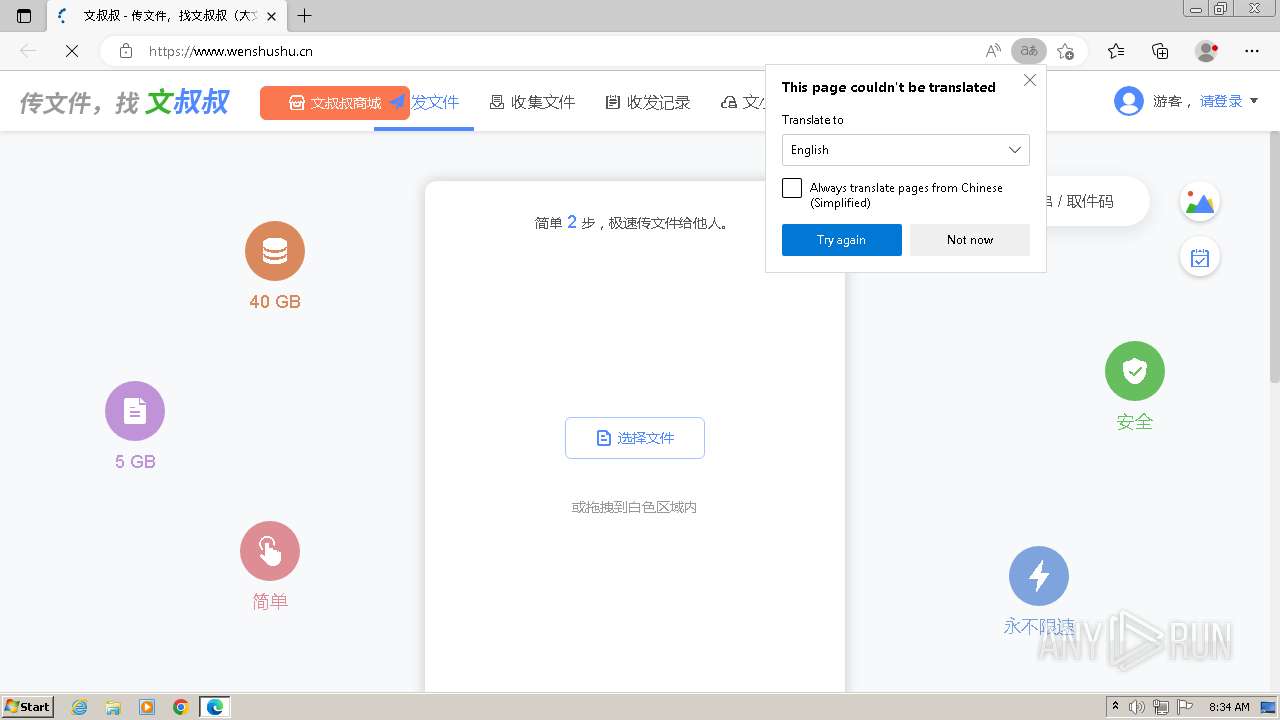Click the 请登录 login link
The height and width of the screenshot is (720, 1280).
pyautogui.click(x=1221, y=101)
